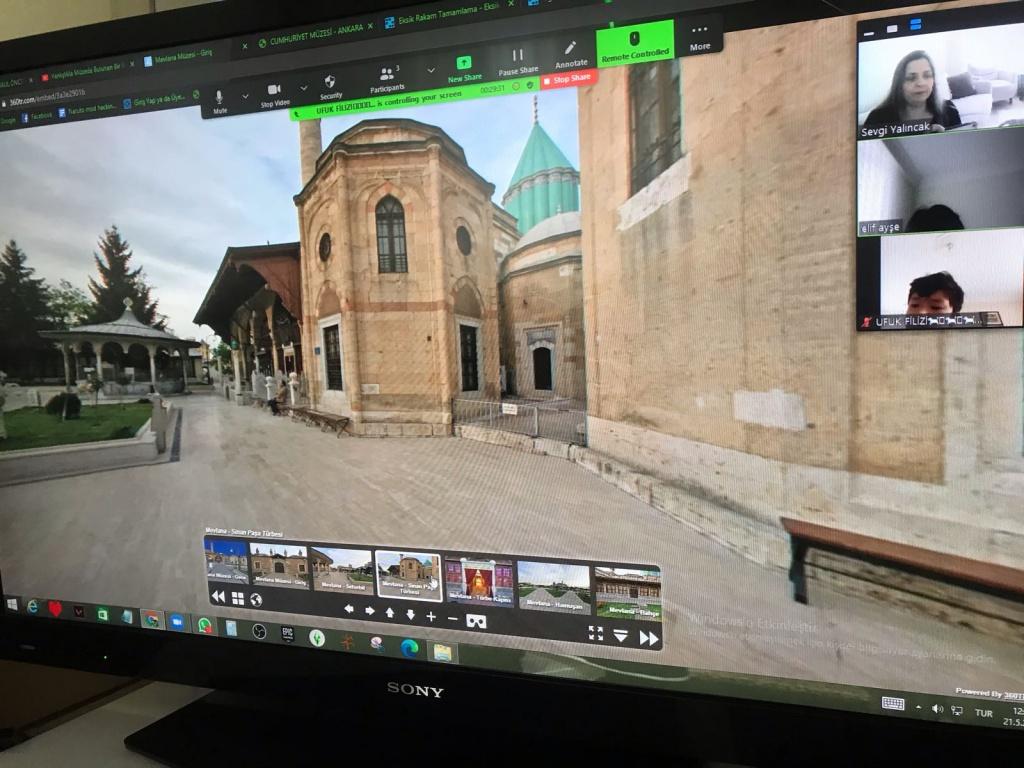
Task: Mute the microphone in Zoom toolbar
Action: pyautogui.click(x=219, y=101)
